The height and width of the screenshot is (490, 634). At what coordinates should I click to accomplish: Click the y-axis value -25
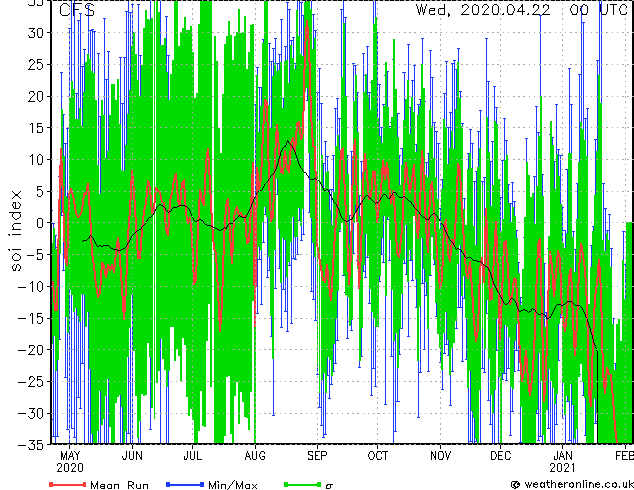click(x=31, y=382)
